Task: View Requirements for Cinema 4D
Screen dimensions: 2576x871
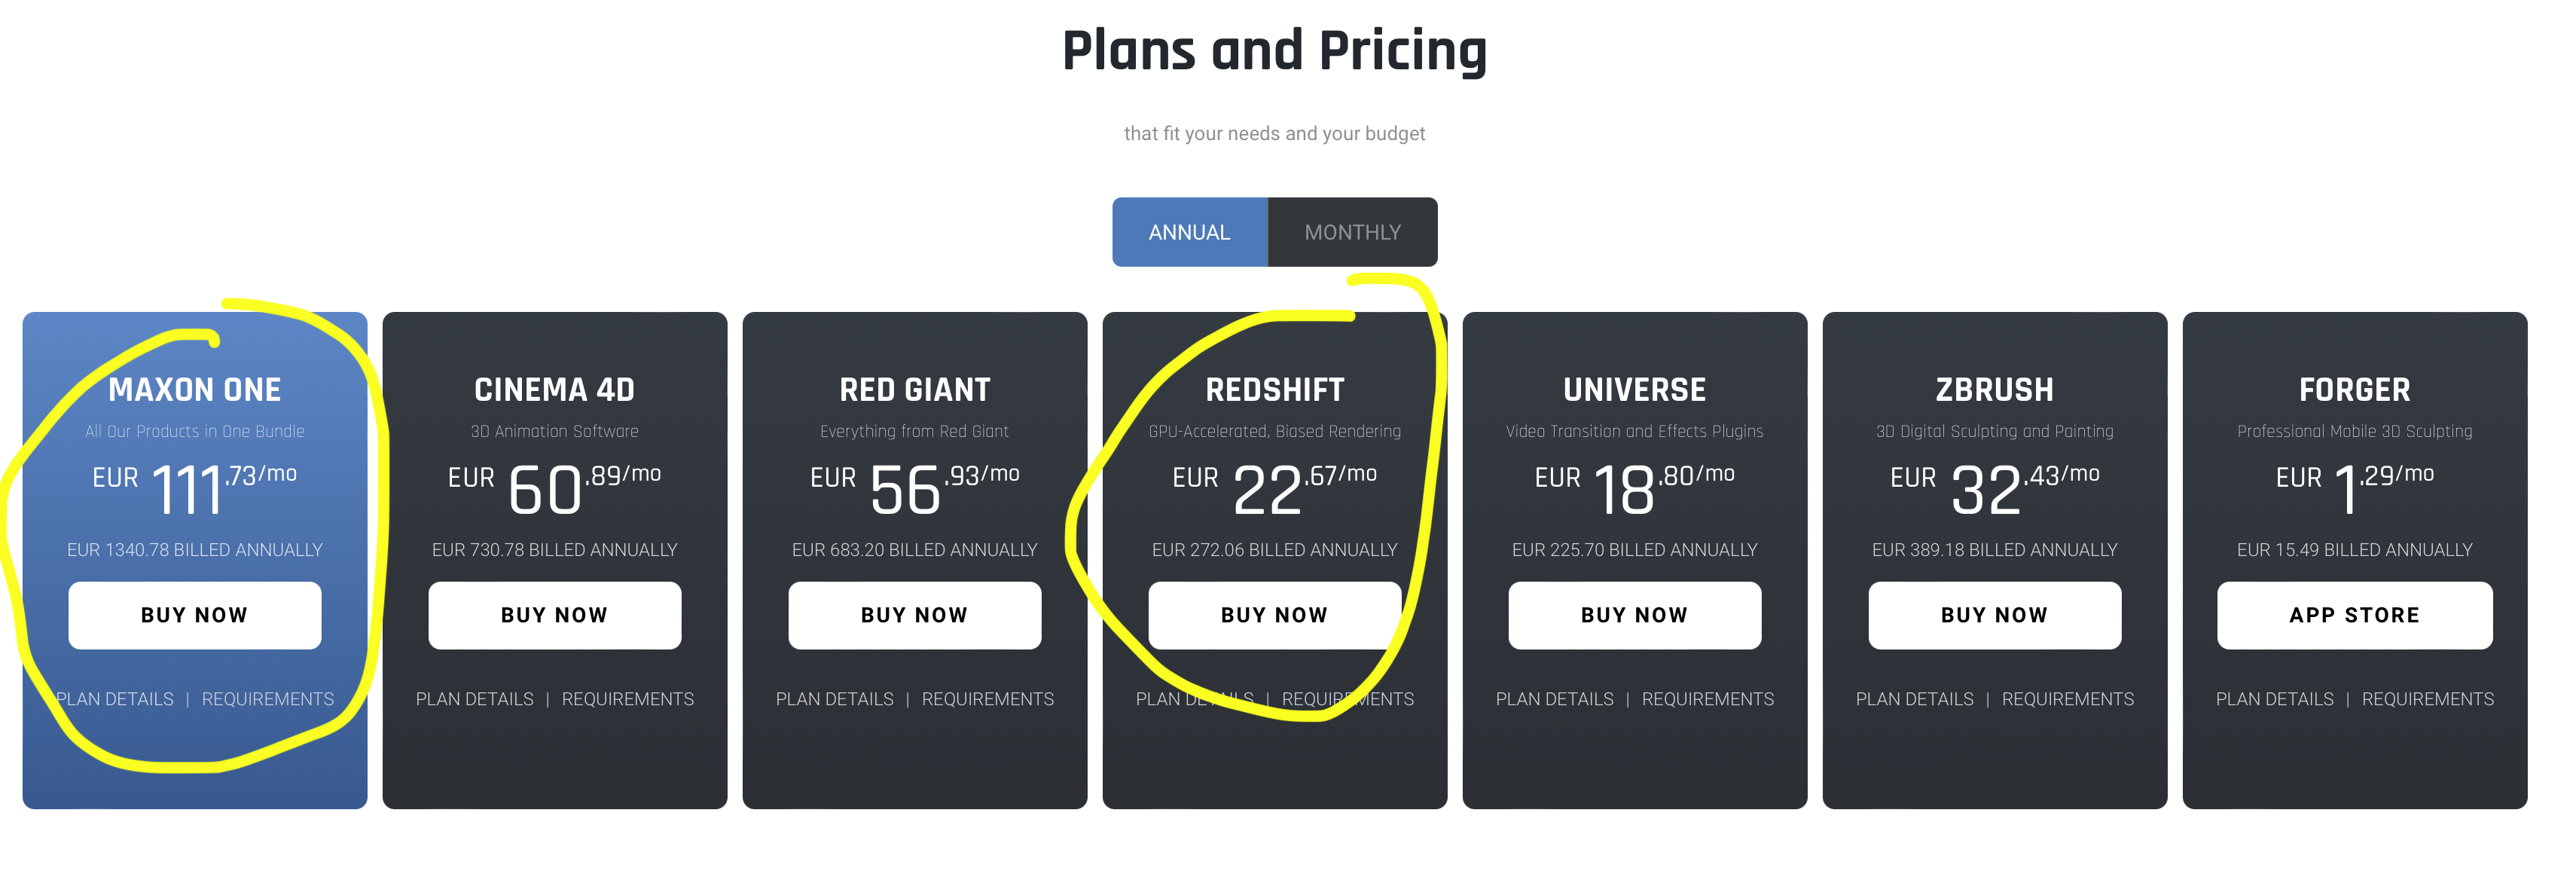Action: [628, 699]
